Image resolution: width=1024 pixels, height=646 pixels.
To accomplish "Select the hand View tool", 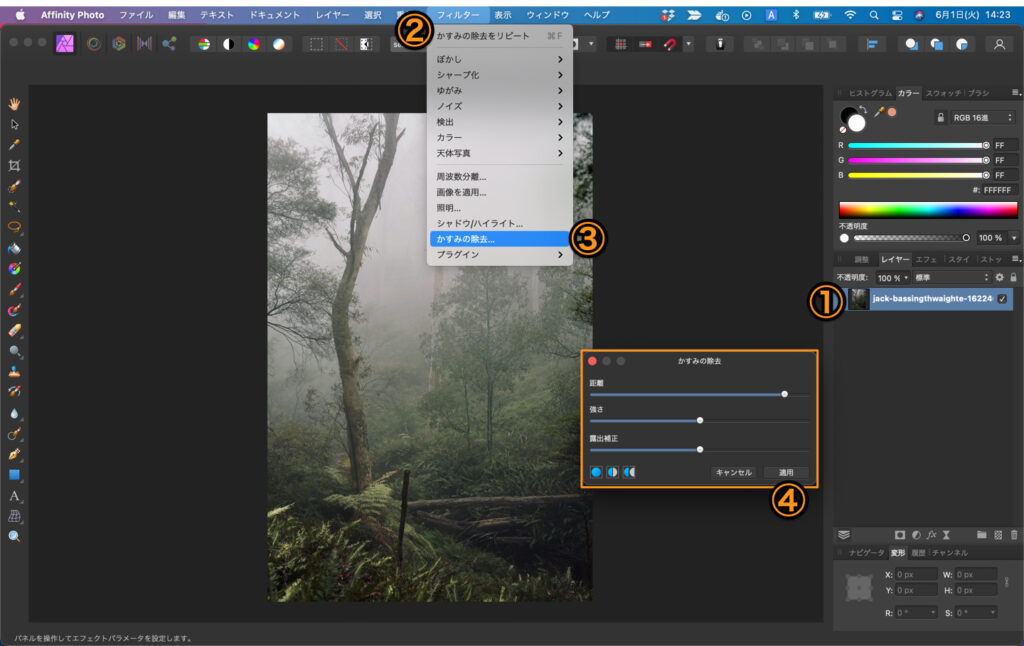I will pos(14,103).
